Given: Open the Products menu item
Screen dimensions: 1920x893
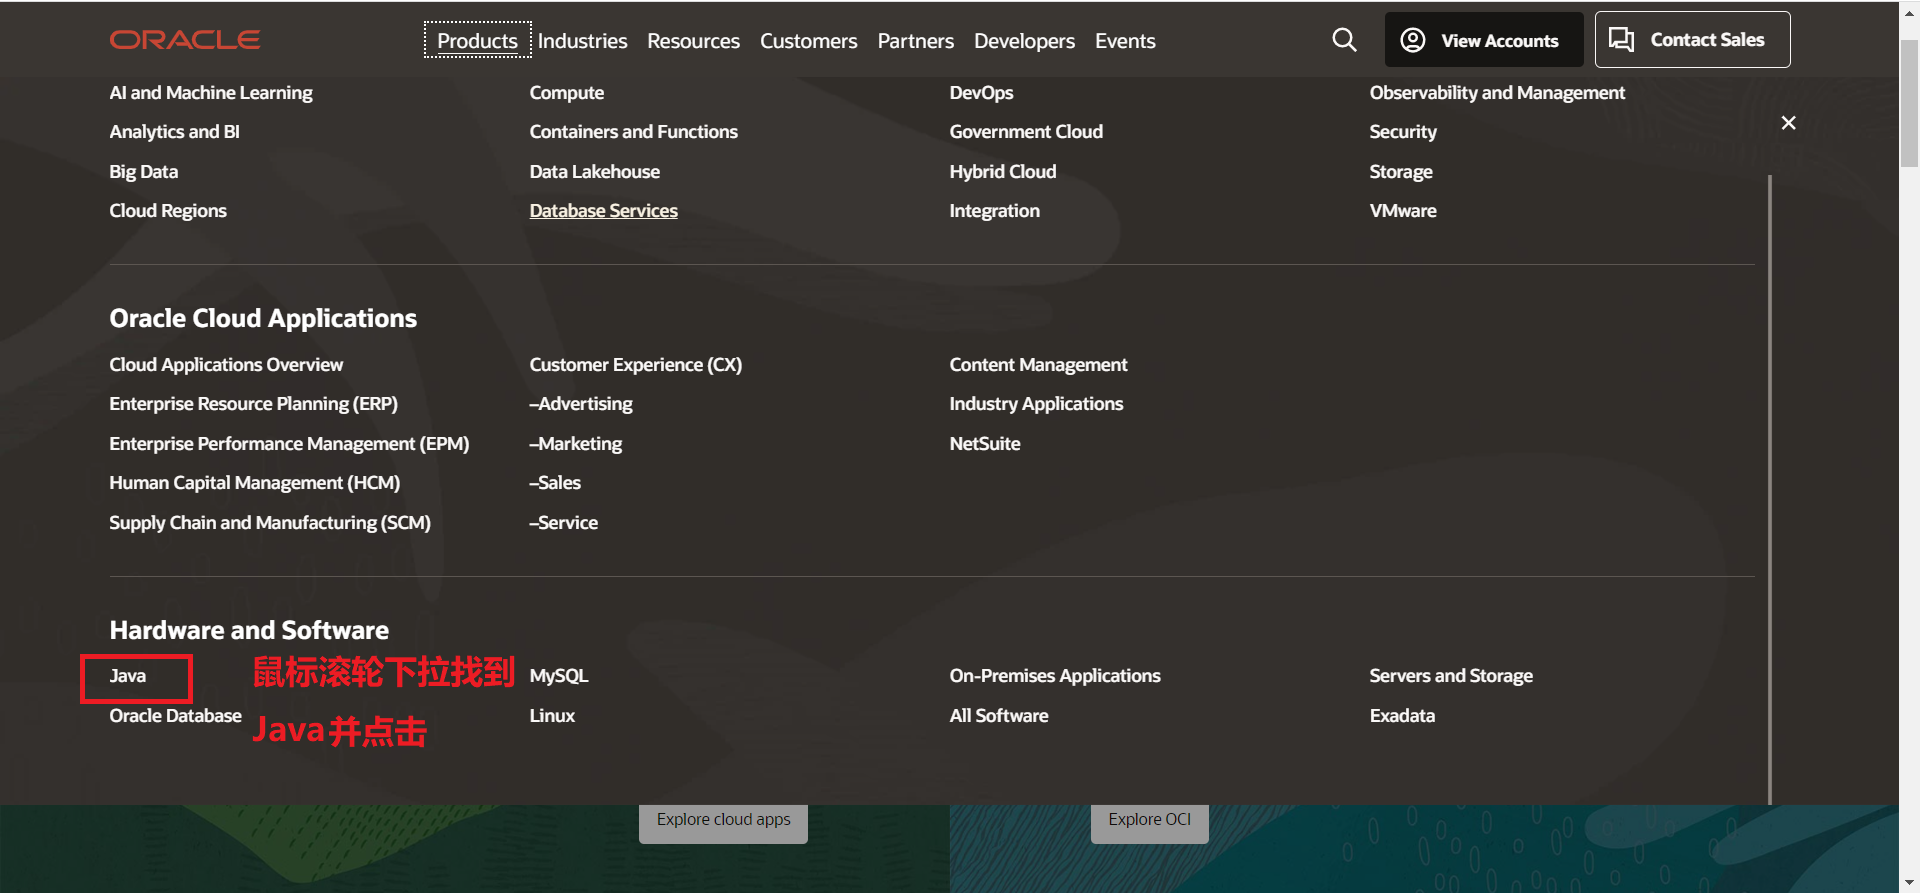Looking at the screenshot, I should (x=477, y=41).
